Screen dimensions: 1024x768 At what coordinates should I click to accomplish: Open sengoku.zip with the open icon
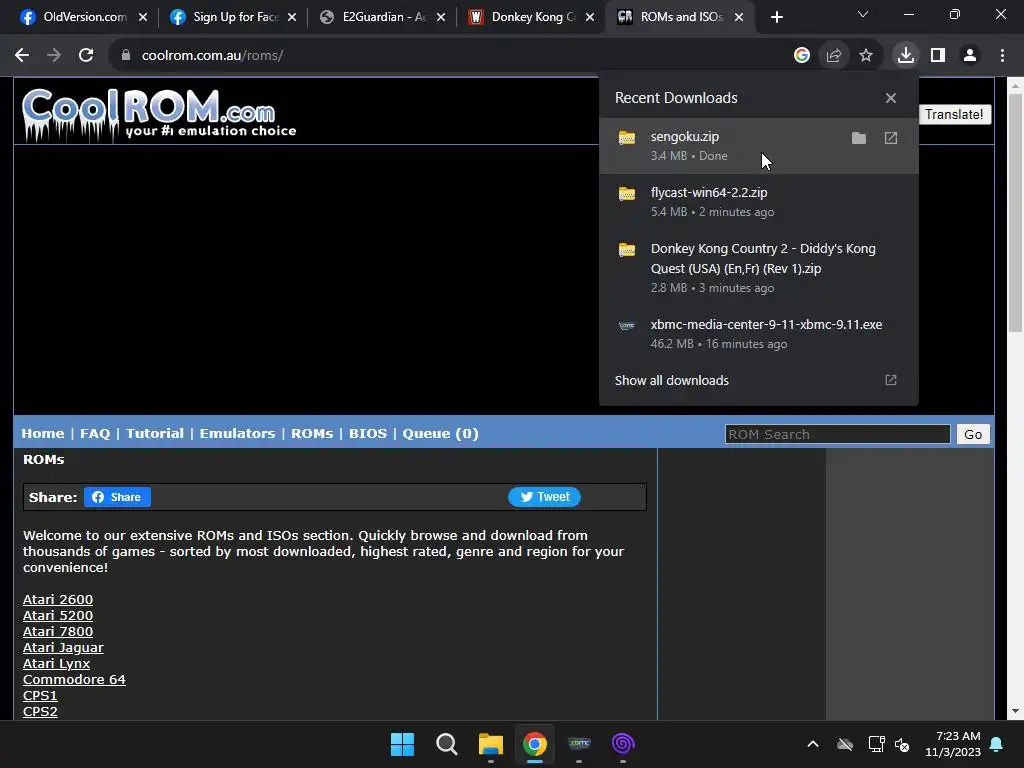tap(891, 138)
